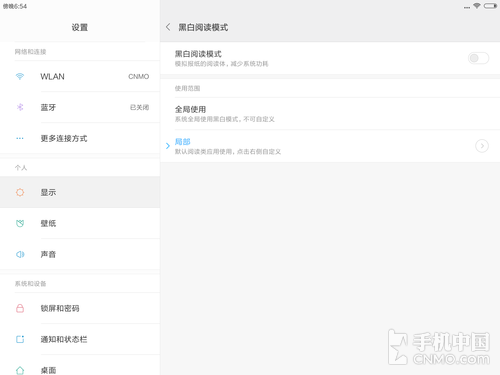Click the 使用范围 section label
500x375 pixels.
(x=187, y=88)
